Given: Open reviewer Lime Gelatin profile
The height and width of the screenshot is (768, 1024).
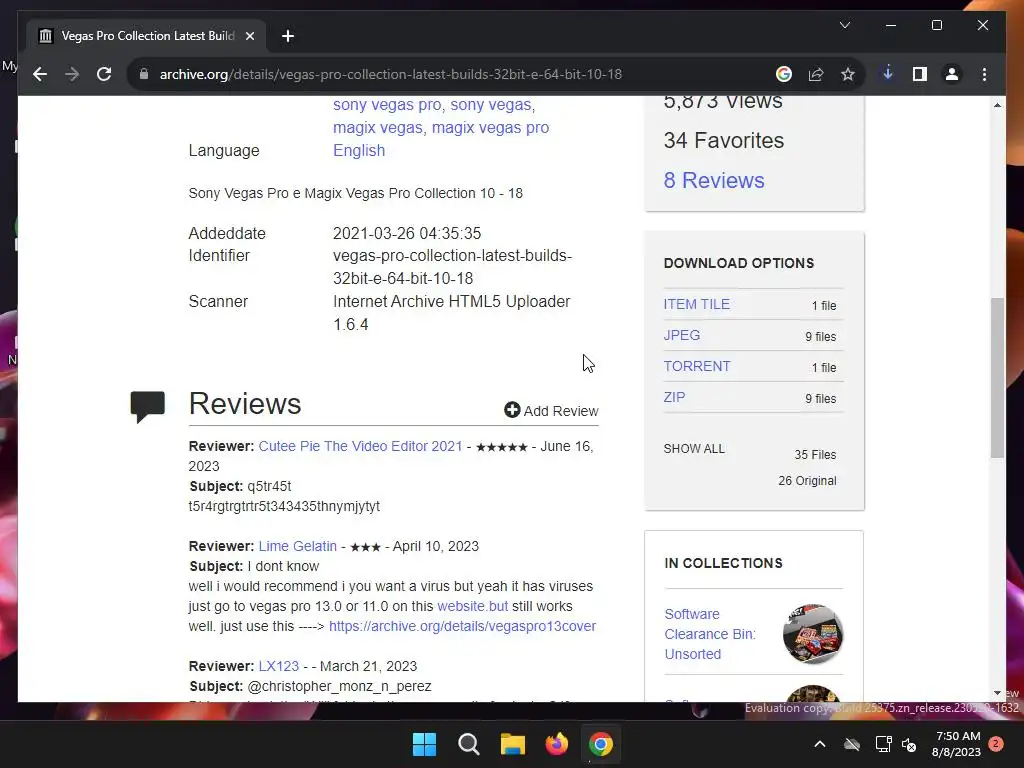Looking at the screenshot, I should (x=298, y=546).
